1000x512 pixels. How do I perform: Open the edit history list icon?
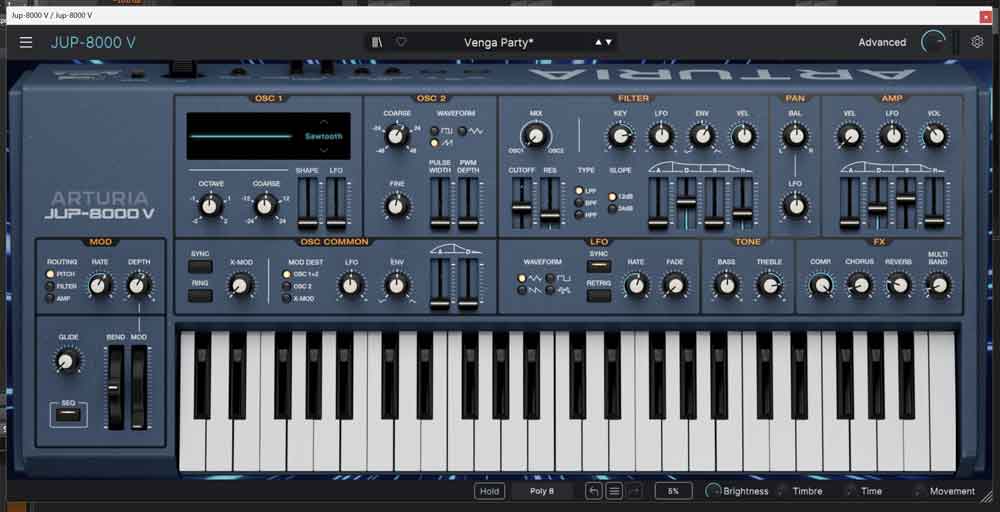coord(614,491)
